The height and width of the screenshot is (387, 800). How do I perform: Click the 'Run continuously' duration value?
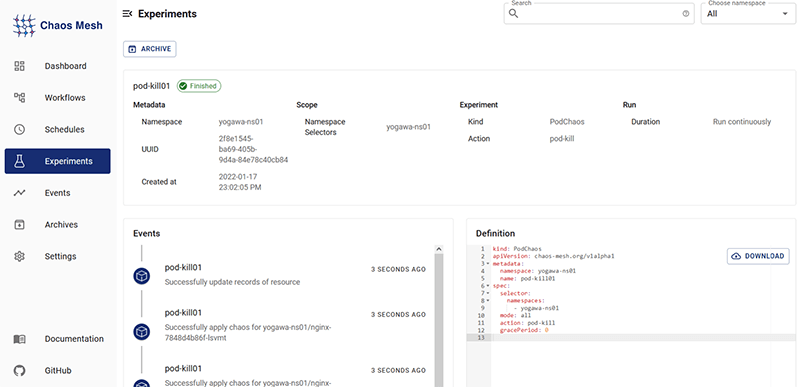(x=742, y=122)
